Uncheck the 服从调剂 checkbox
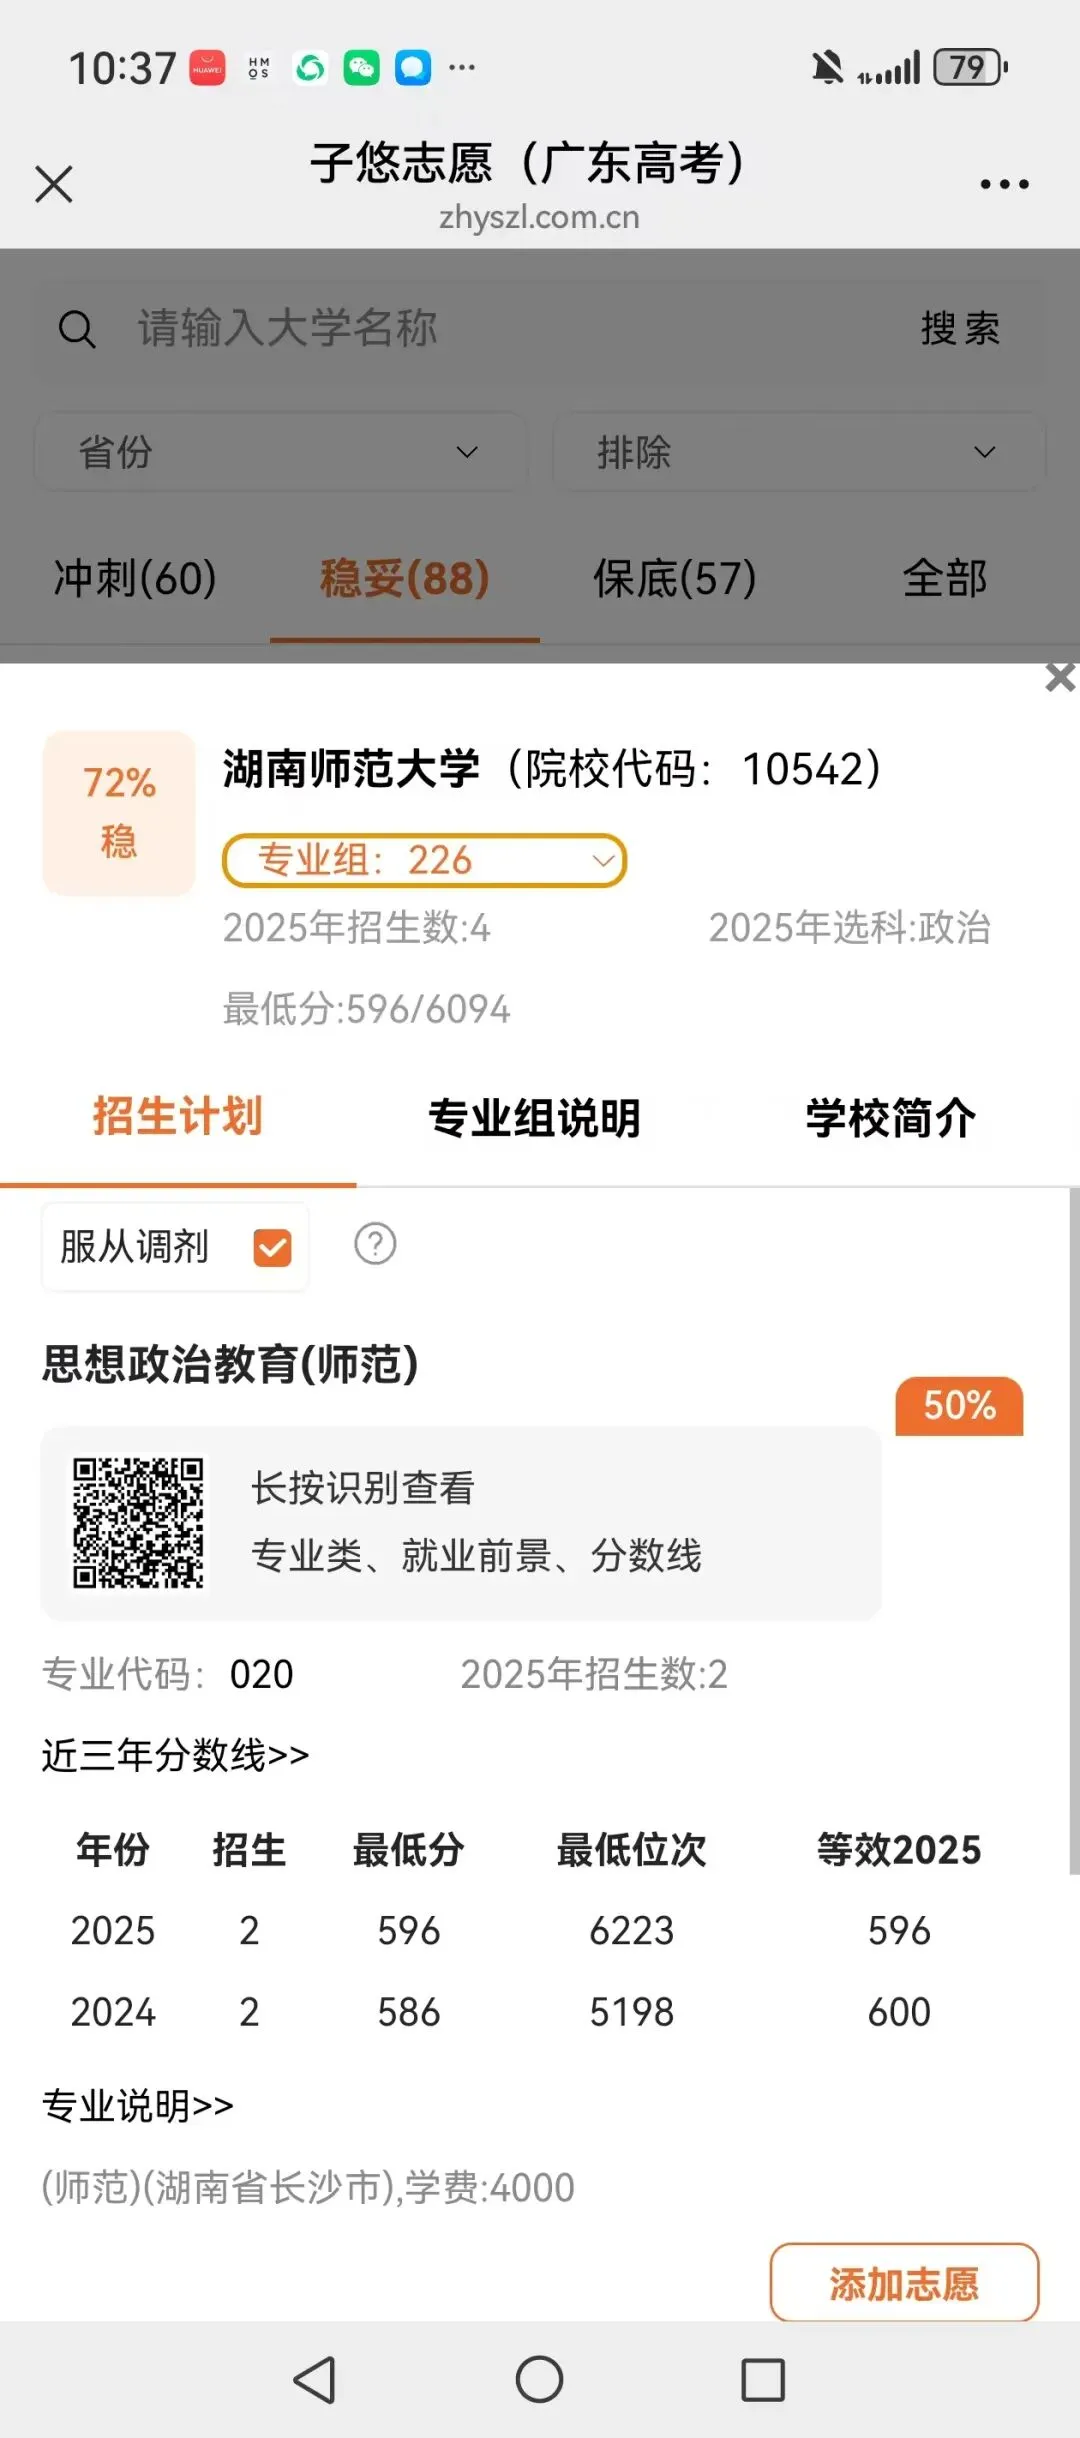 pyautogui.click(x=272, y=1247)
